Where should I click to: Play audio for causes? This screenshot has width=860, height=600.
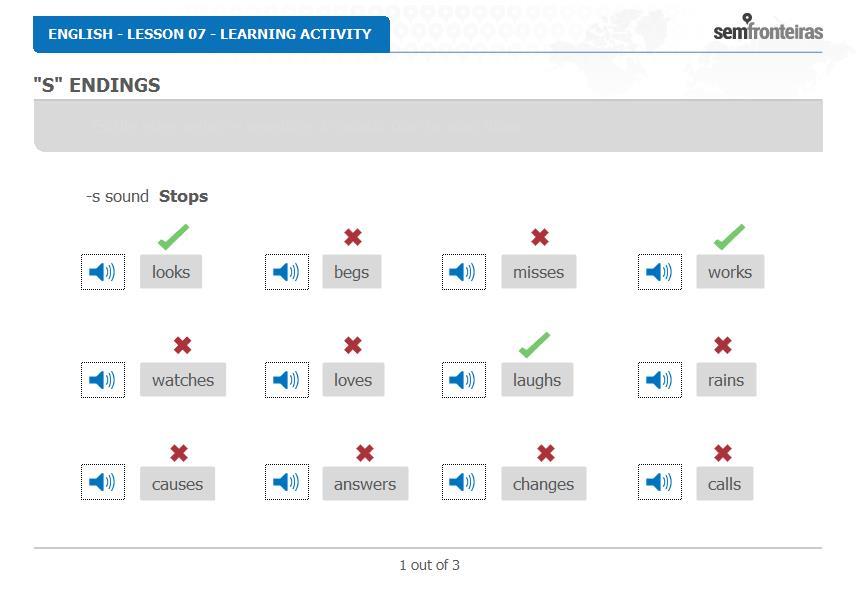[x=103, y=482]
